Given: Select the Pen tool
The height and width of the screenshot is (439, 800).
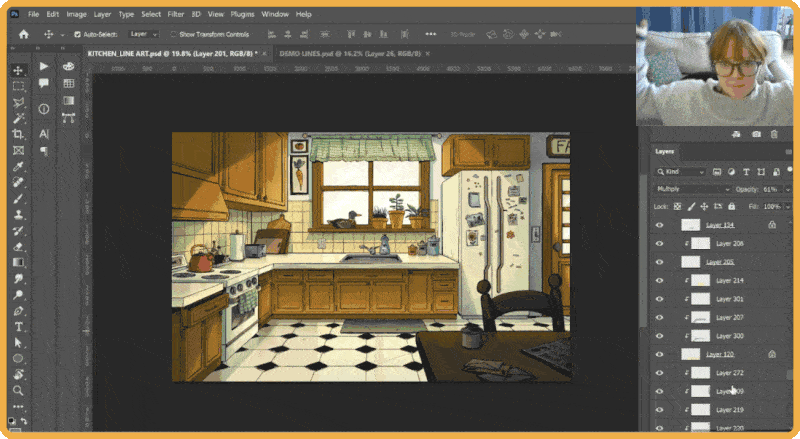Looking at the screenshot, I should (18, 311).
